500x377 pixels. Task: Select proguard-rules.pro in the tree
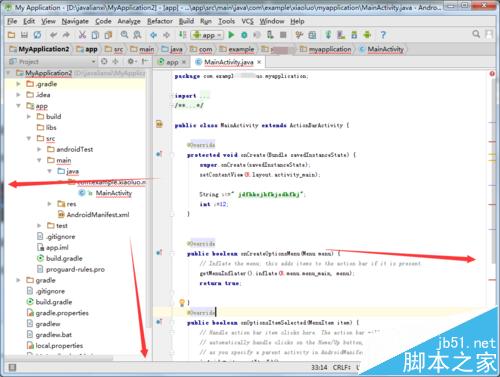(75, 269)
